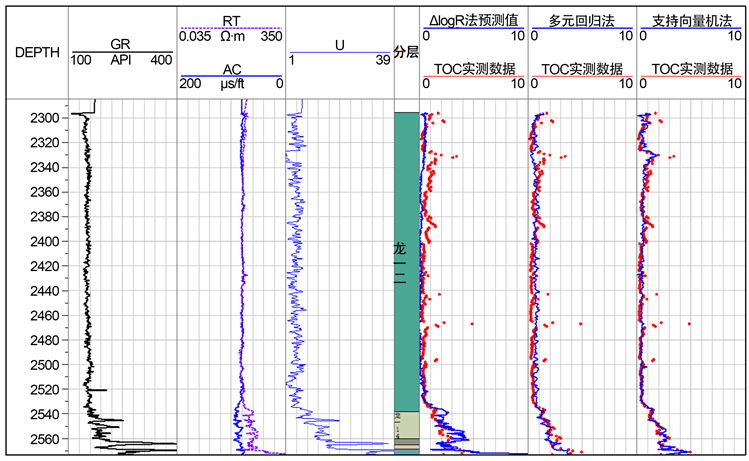Click the blue AC legend line

(x=230, y=77)
